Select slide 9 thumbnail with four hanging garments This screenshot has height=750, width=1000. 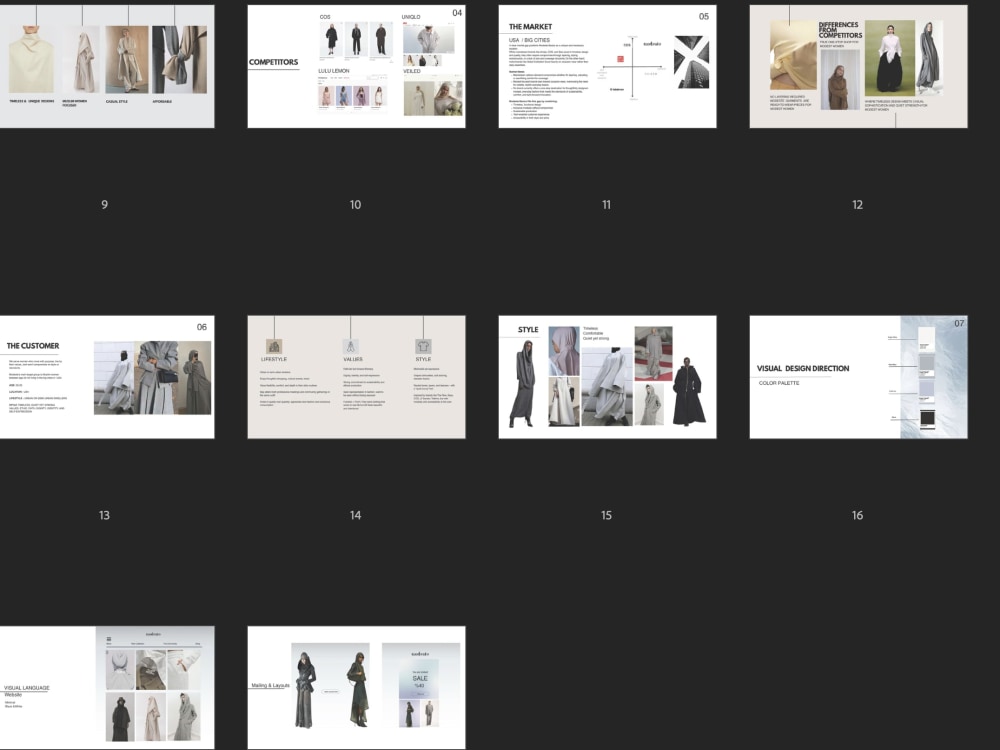[x=107, y=66]
